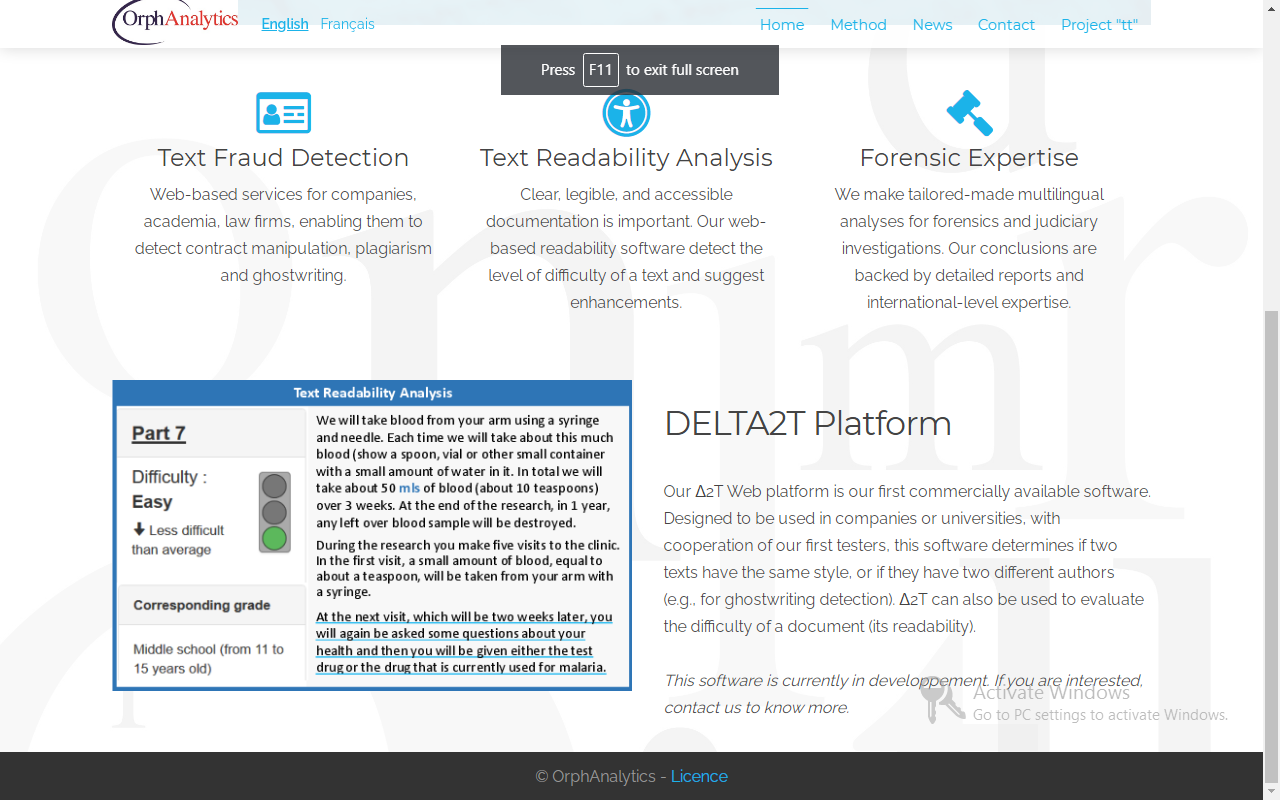Open the Method page

point(858,25)
